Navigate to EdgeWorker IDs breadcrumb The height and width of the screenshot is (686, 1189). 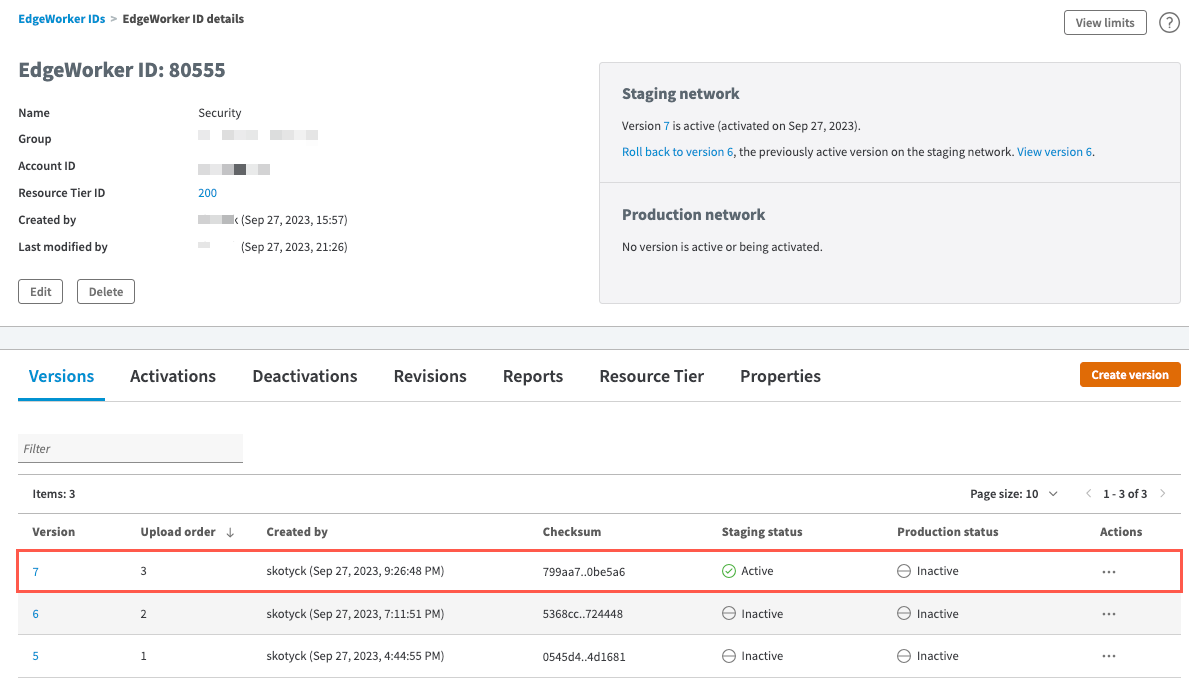click(61, 19)
